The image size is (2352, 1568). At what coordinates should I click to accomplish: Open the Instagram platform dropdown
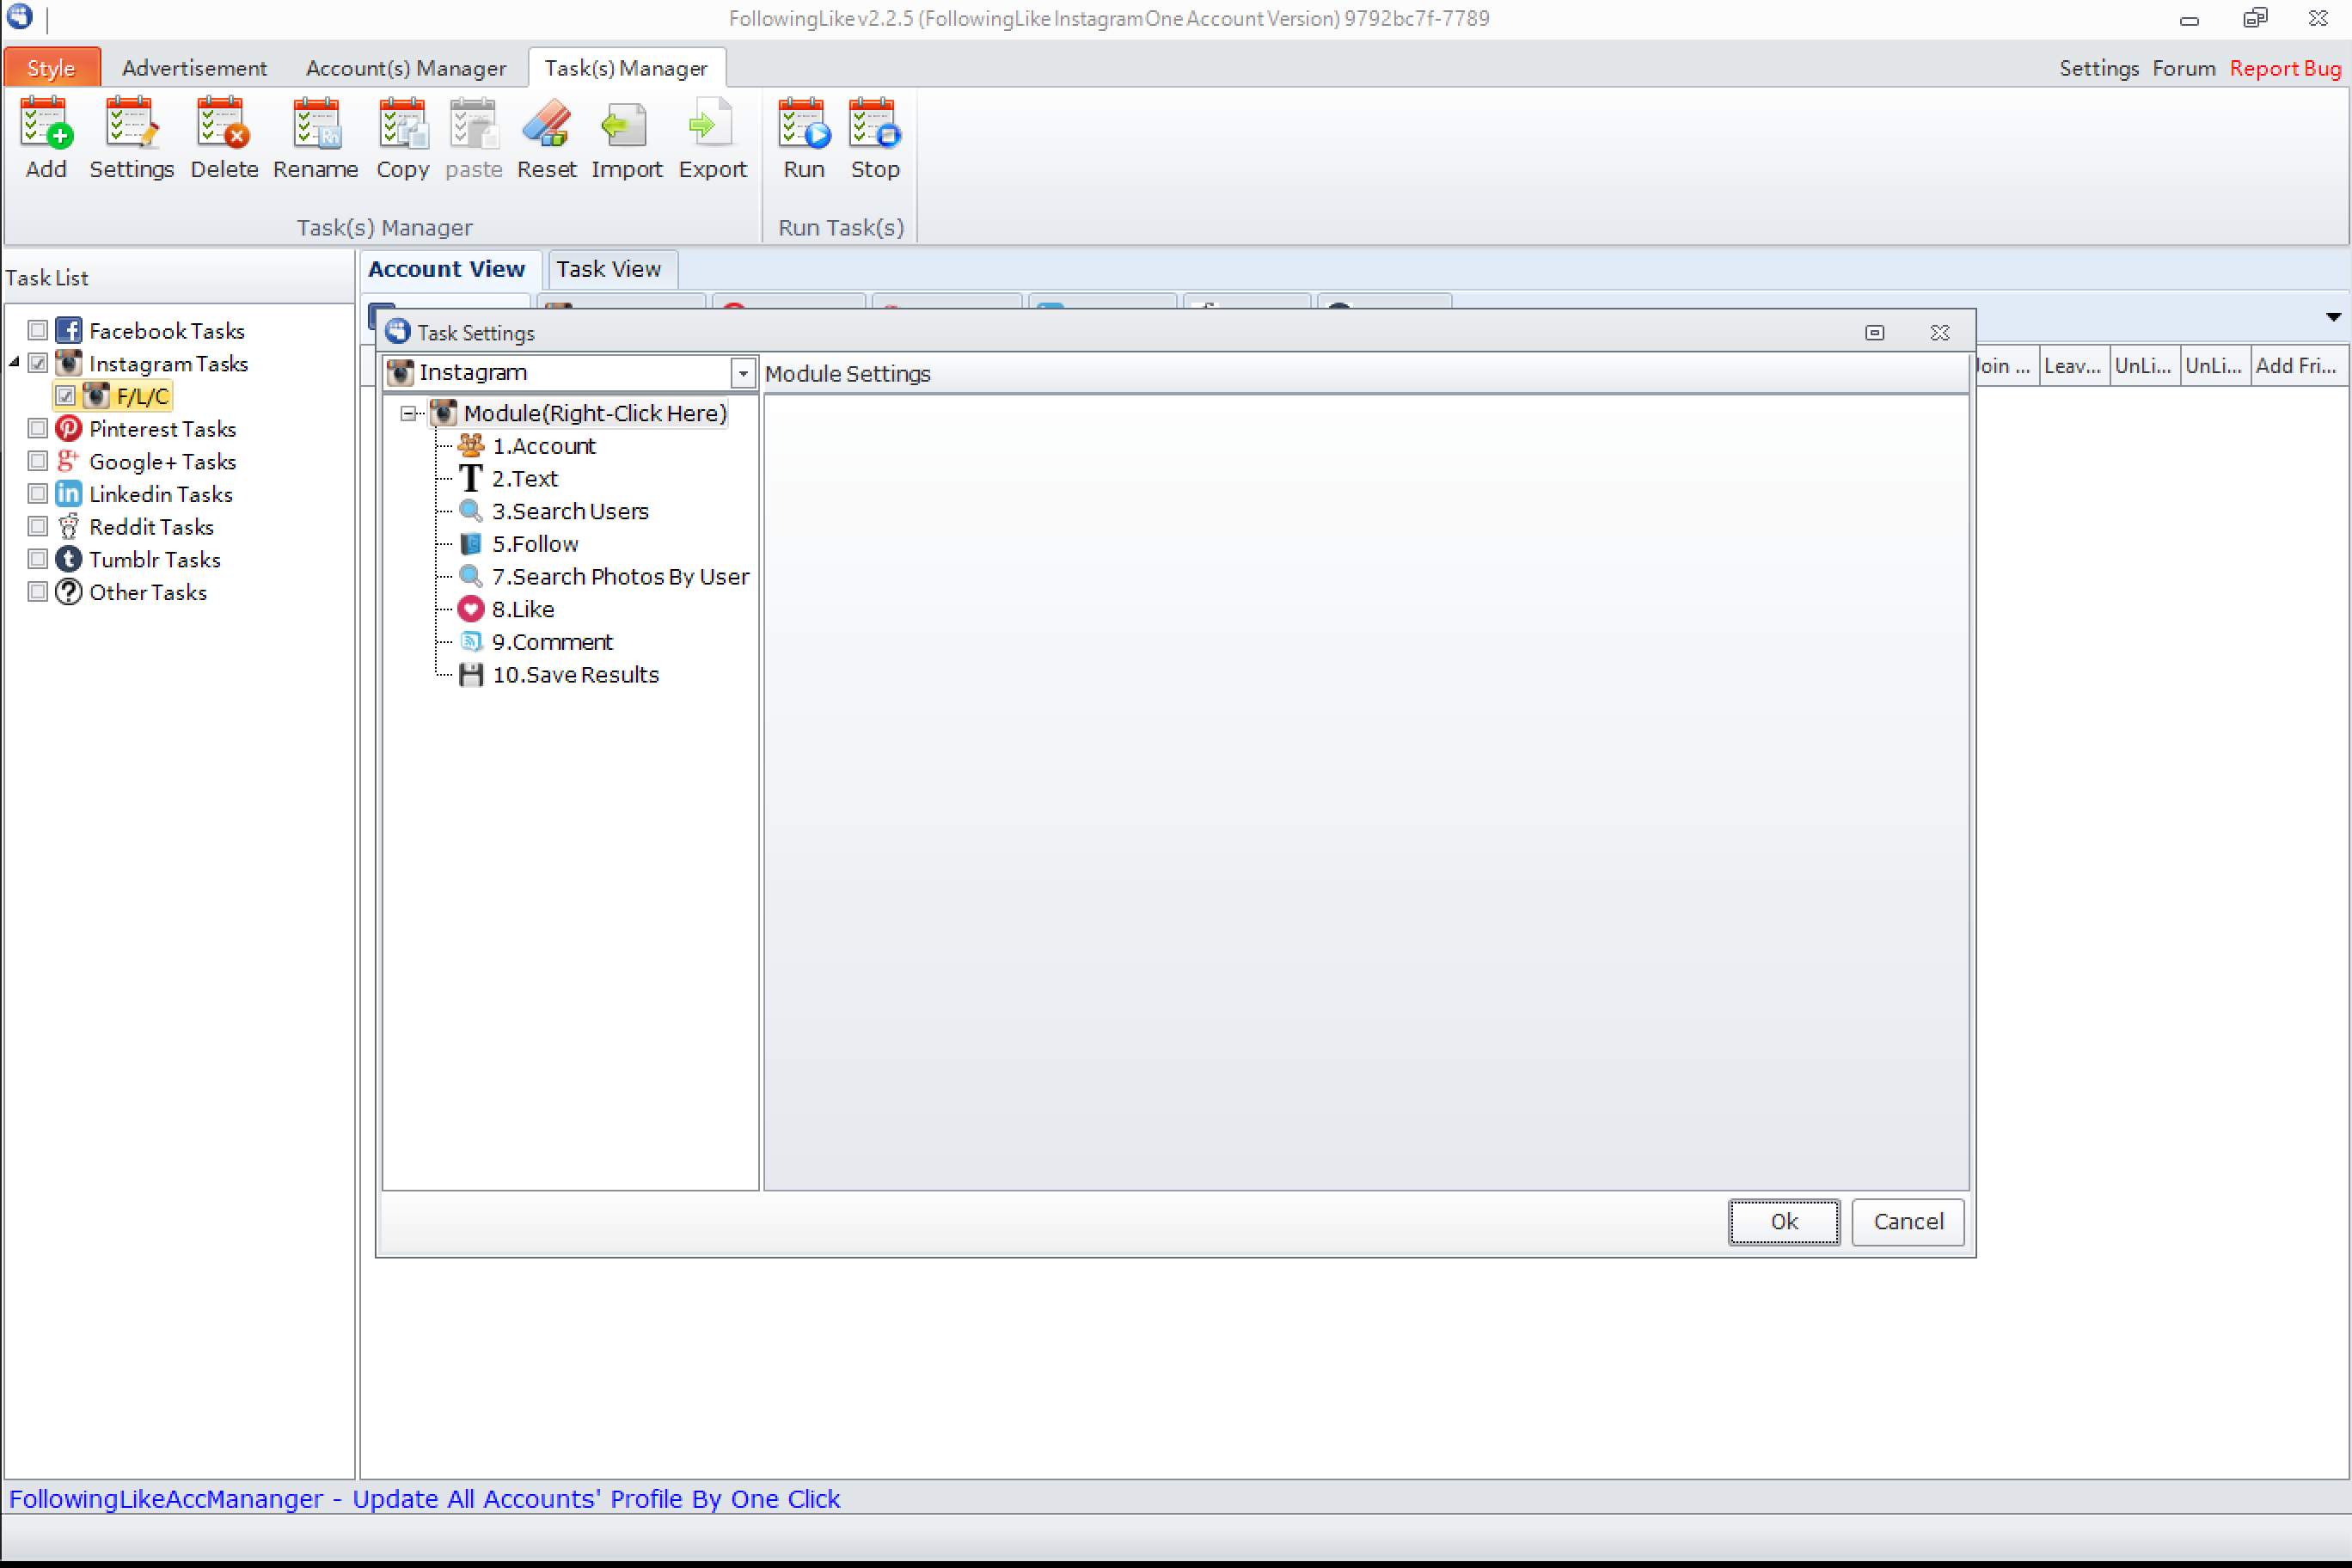(742, 373)
